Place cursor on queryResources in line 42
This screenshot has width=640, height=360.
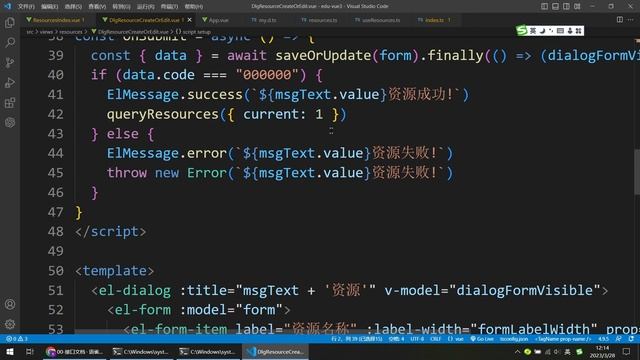click(162, 114)
